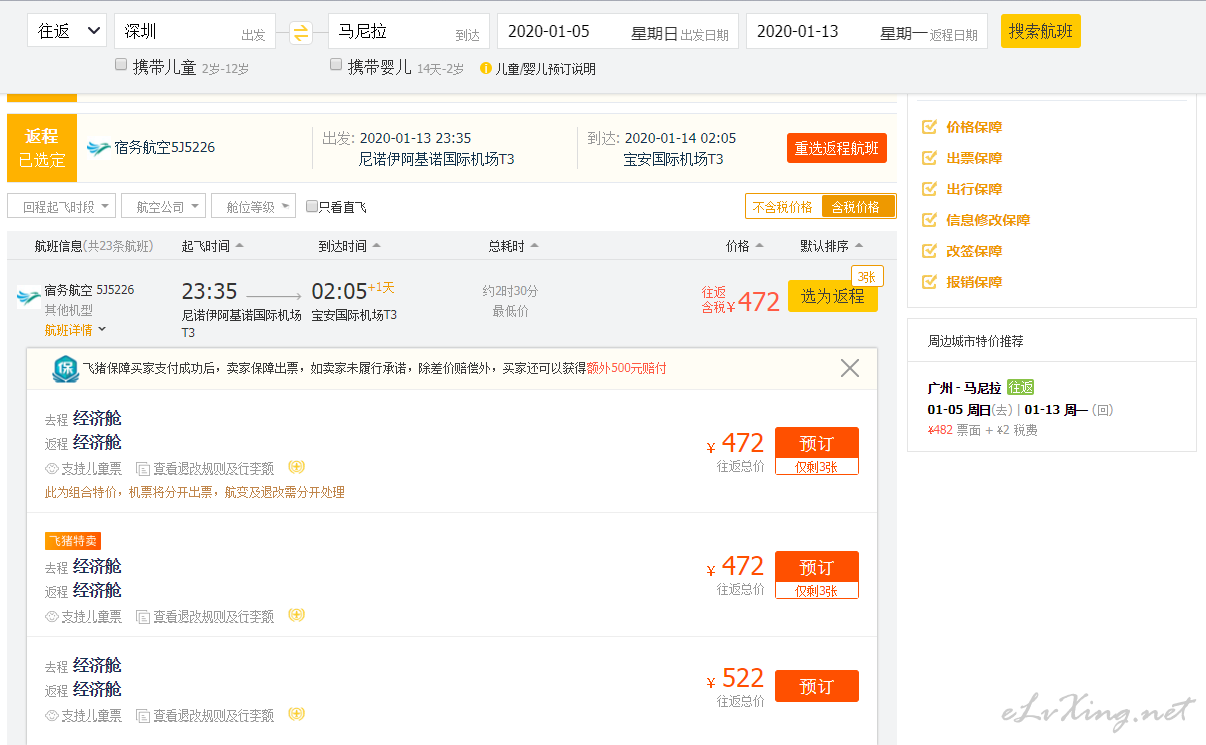Tick the 携带儿童 checkbox

(x=121, y=65)
